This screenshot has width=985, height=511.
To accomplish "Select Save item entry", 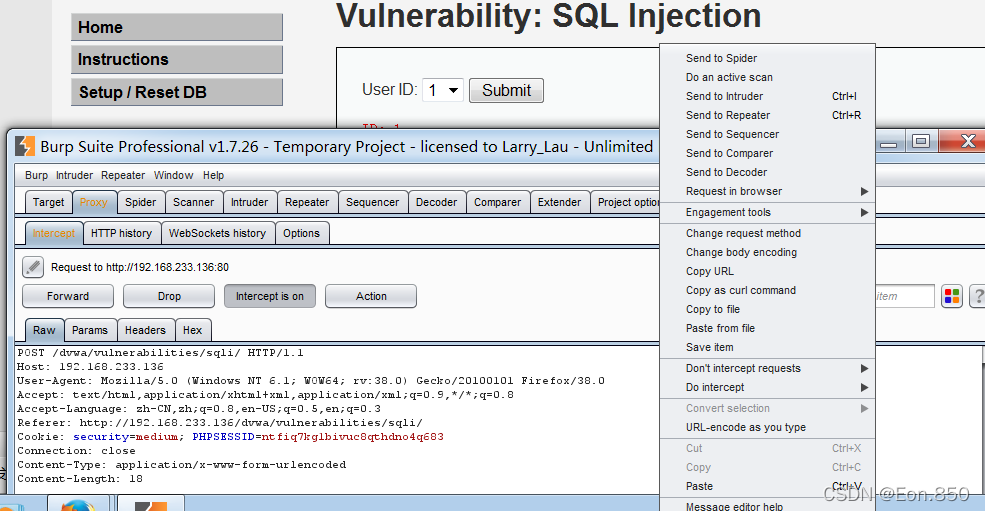I will click(x=767, y=347).
